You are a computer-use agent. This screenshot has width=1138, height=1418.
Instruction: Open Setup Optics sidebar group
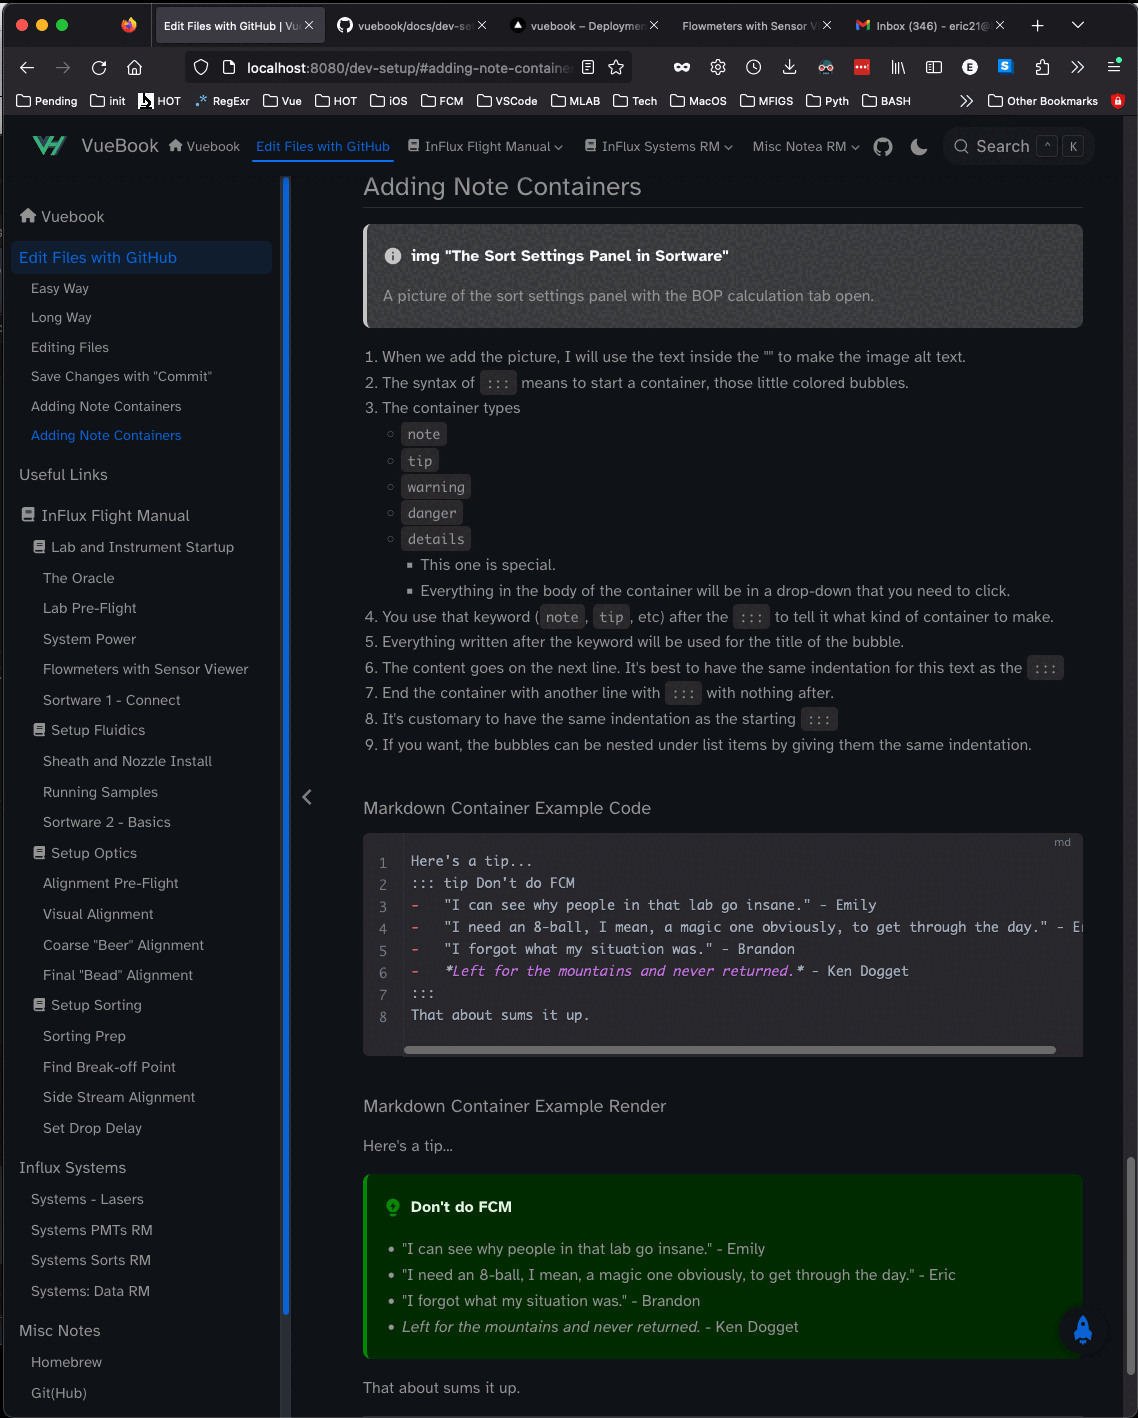coord(85,853)
